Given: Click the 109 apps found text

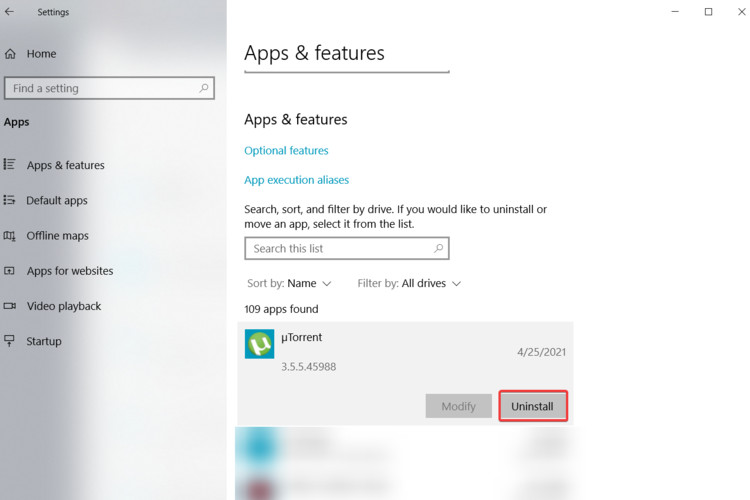Looking at the screenshot, I should [x=281, y=309].
